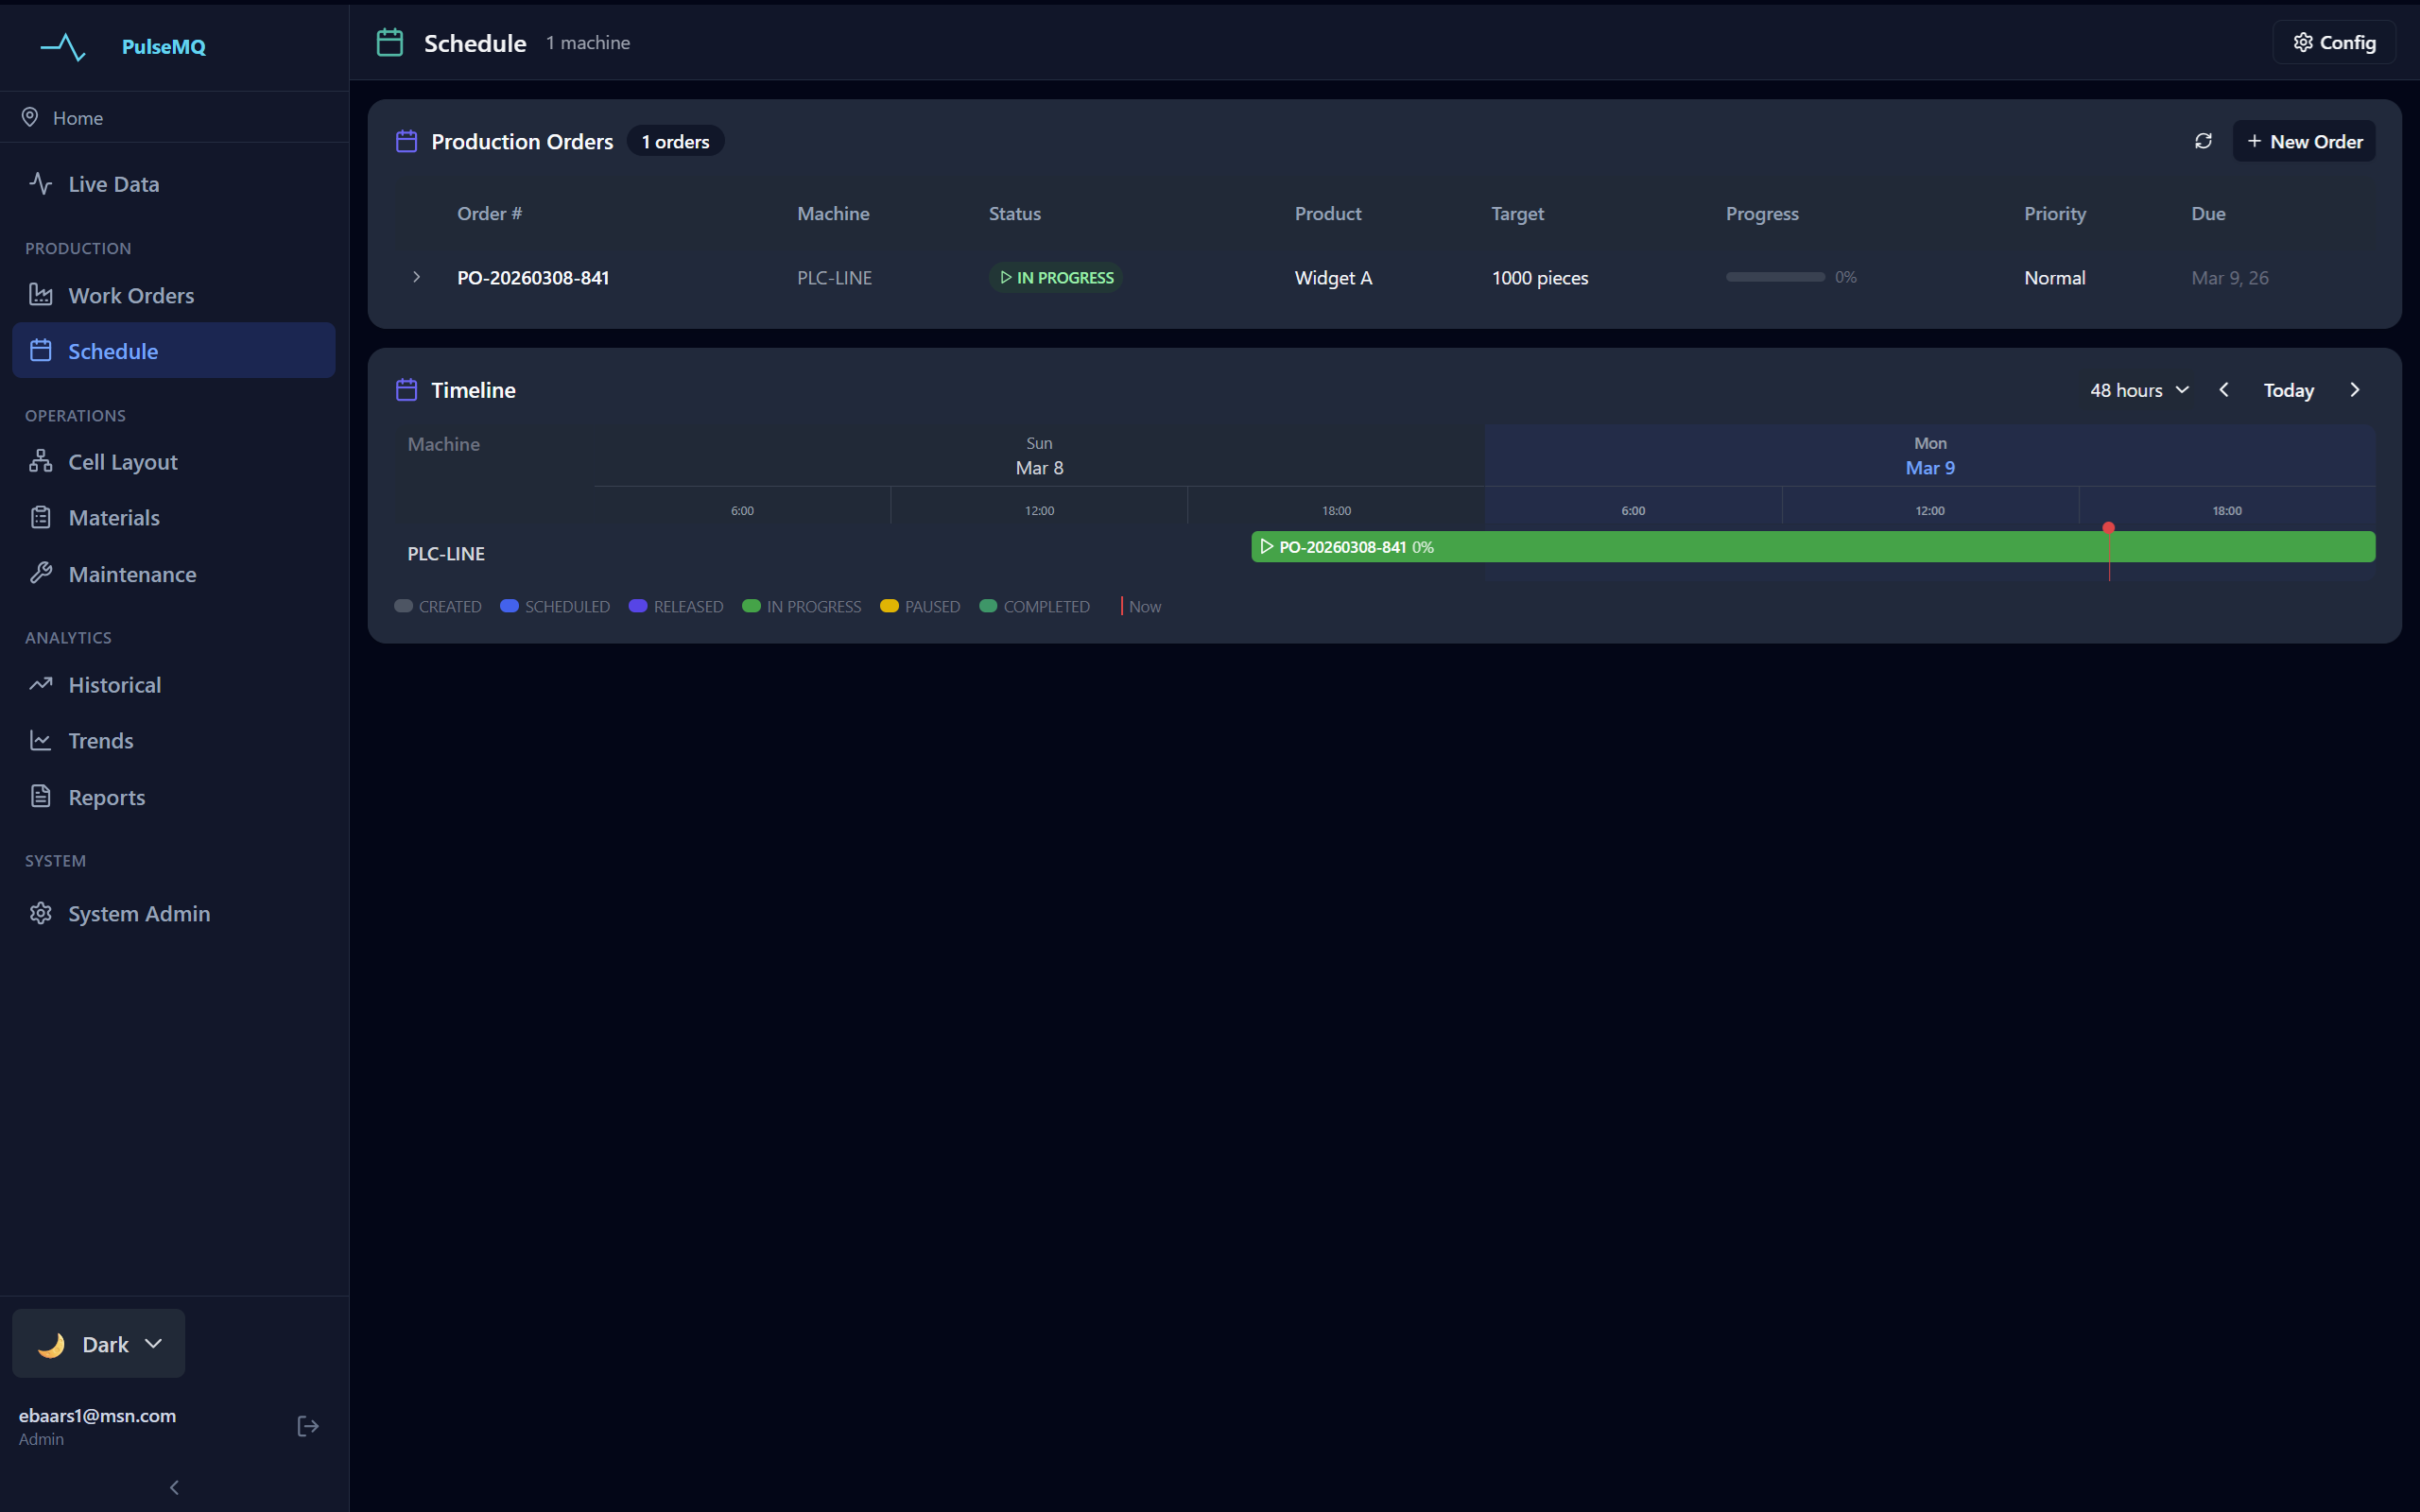Expand the PO-20260308-841 order row
Screen dimensions: 2420x1512
(x=417, y=277)
